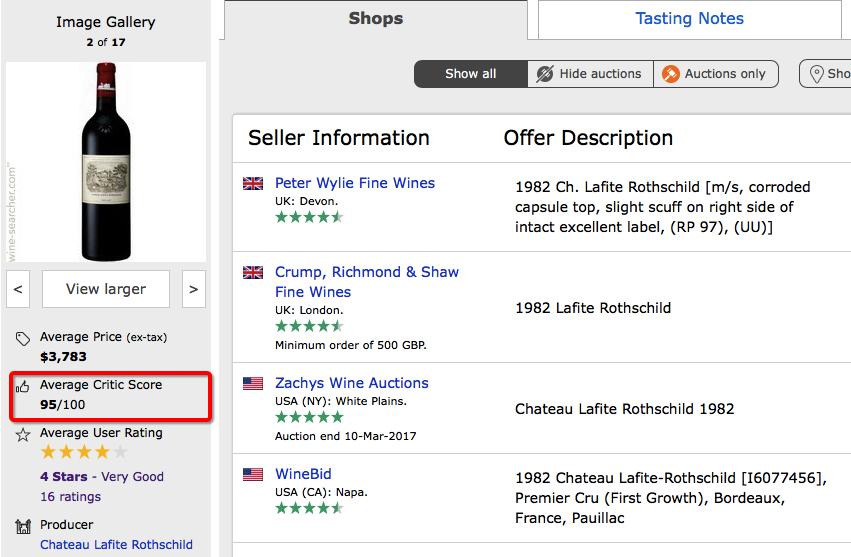Open Chateau Lafite Rothschild producer link
Screen dimensions: 851x557
116,545
